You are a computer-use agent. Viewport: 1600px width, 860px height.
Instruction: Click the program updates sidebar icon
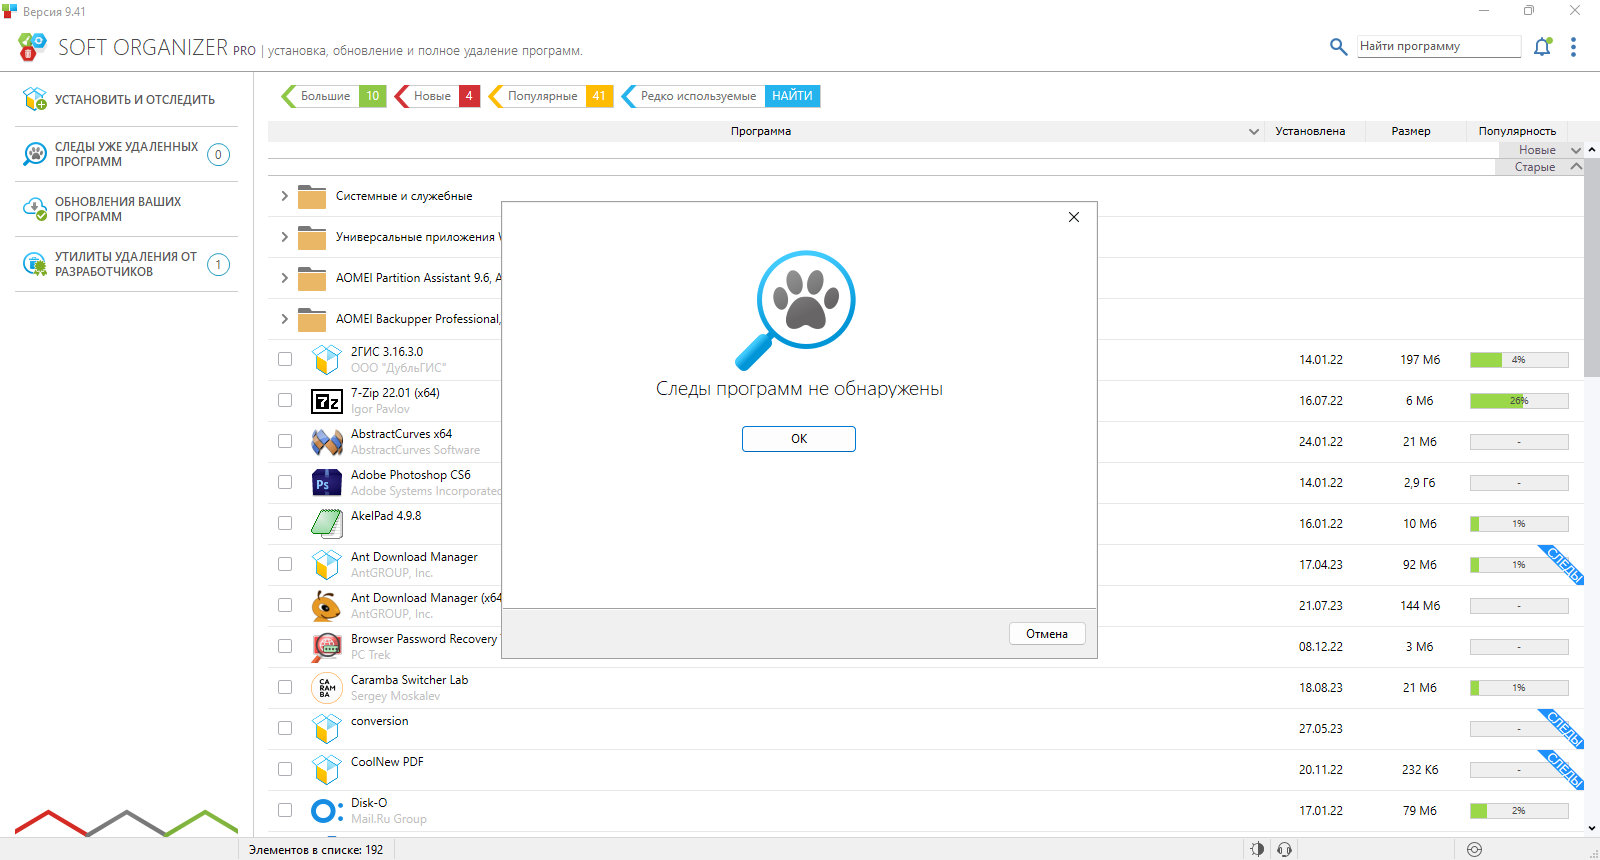(35, 209)
